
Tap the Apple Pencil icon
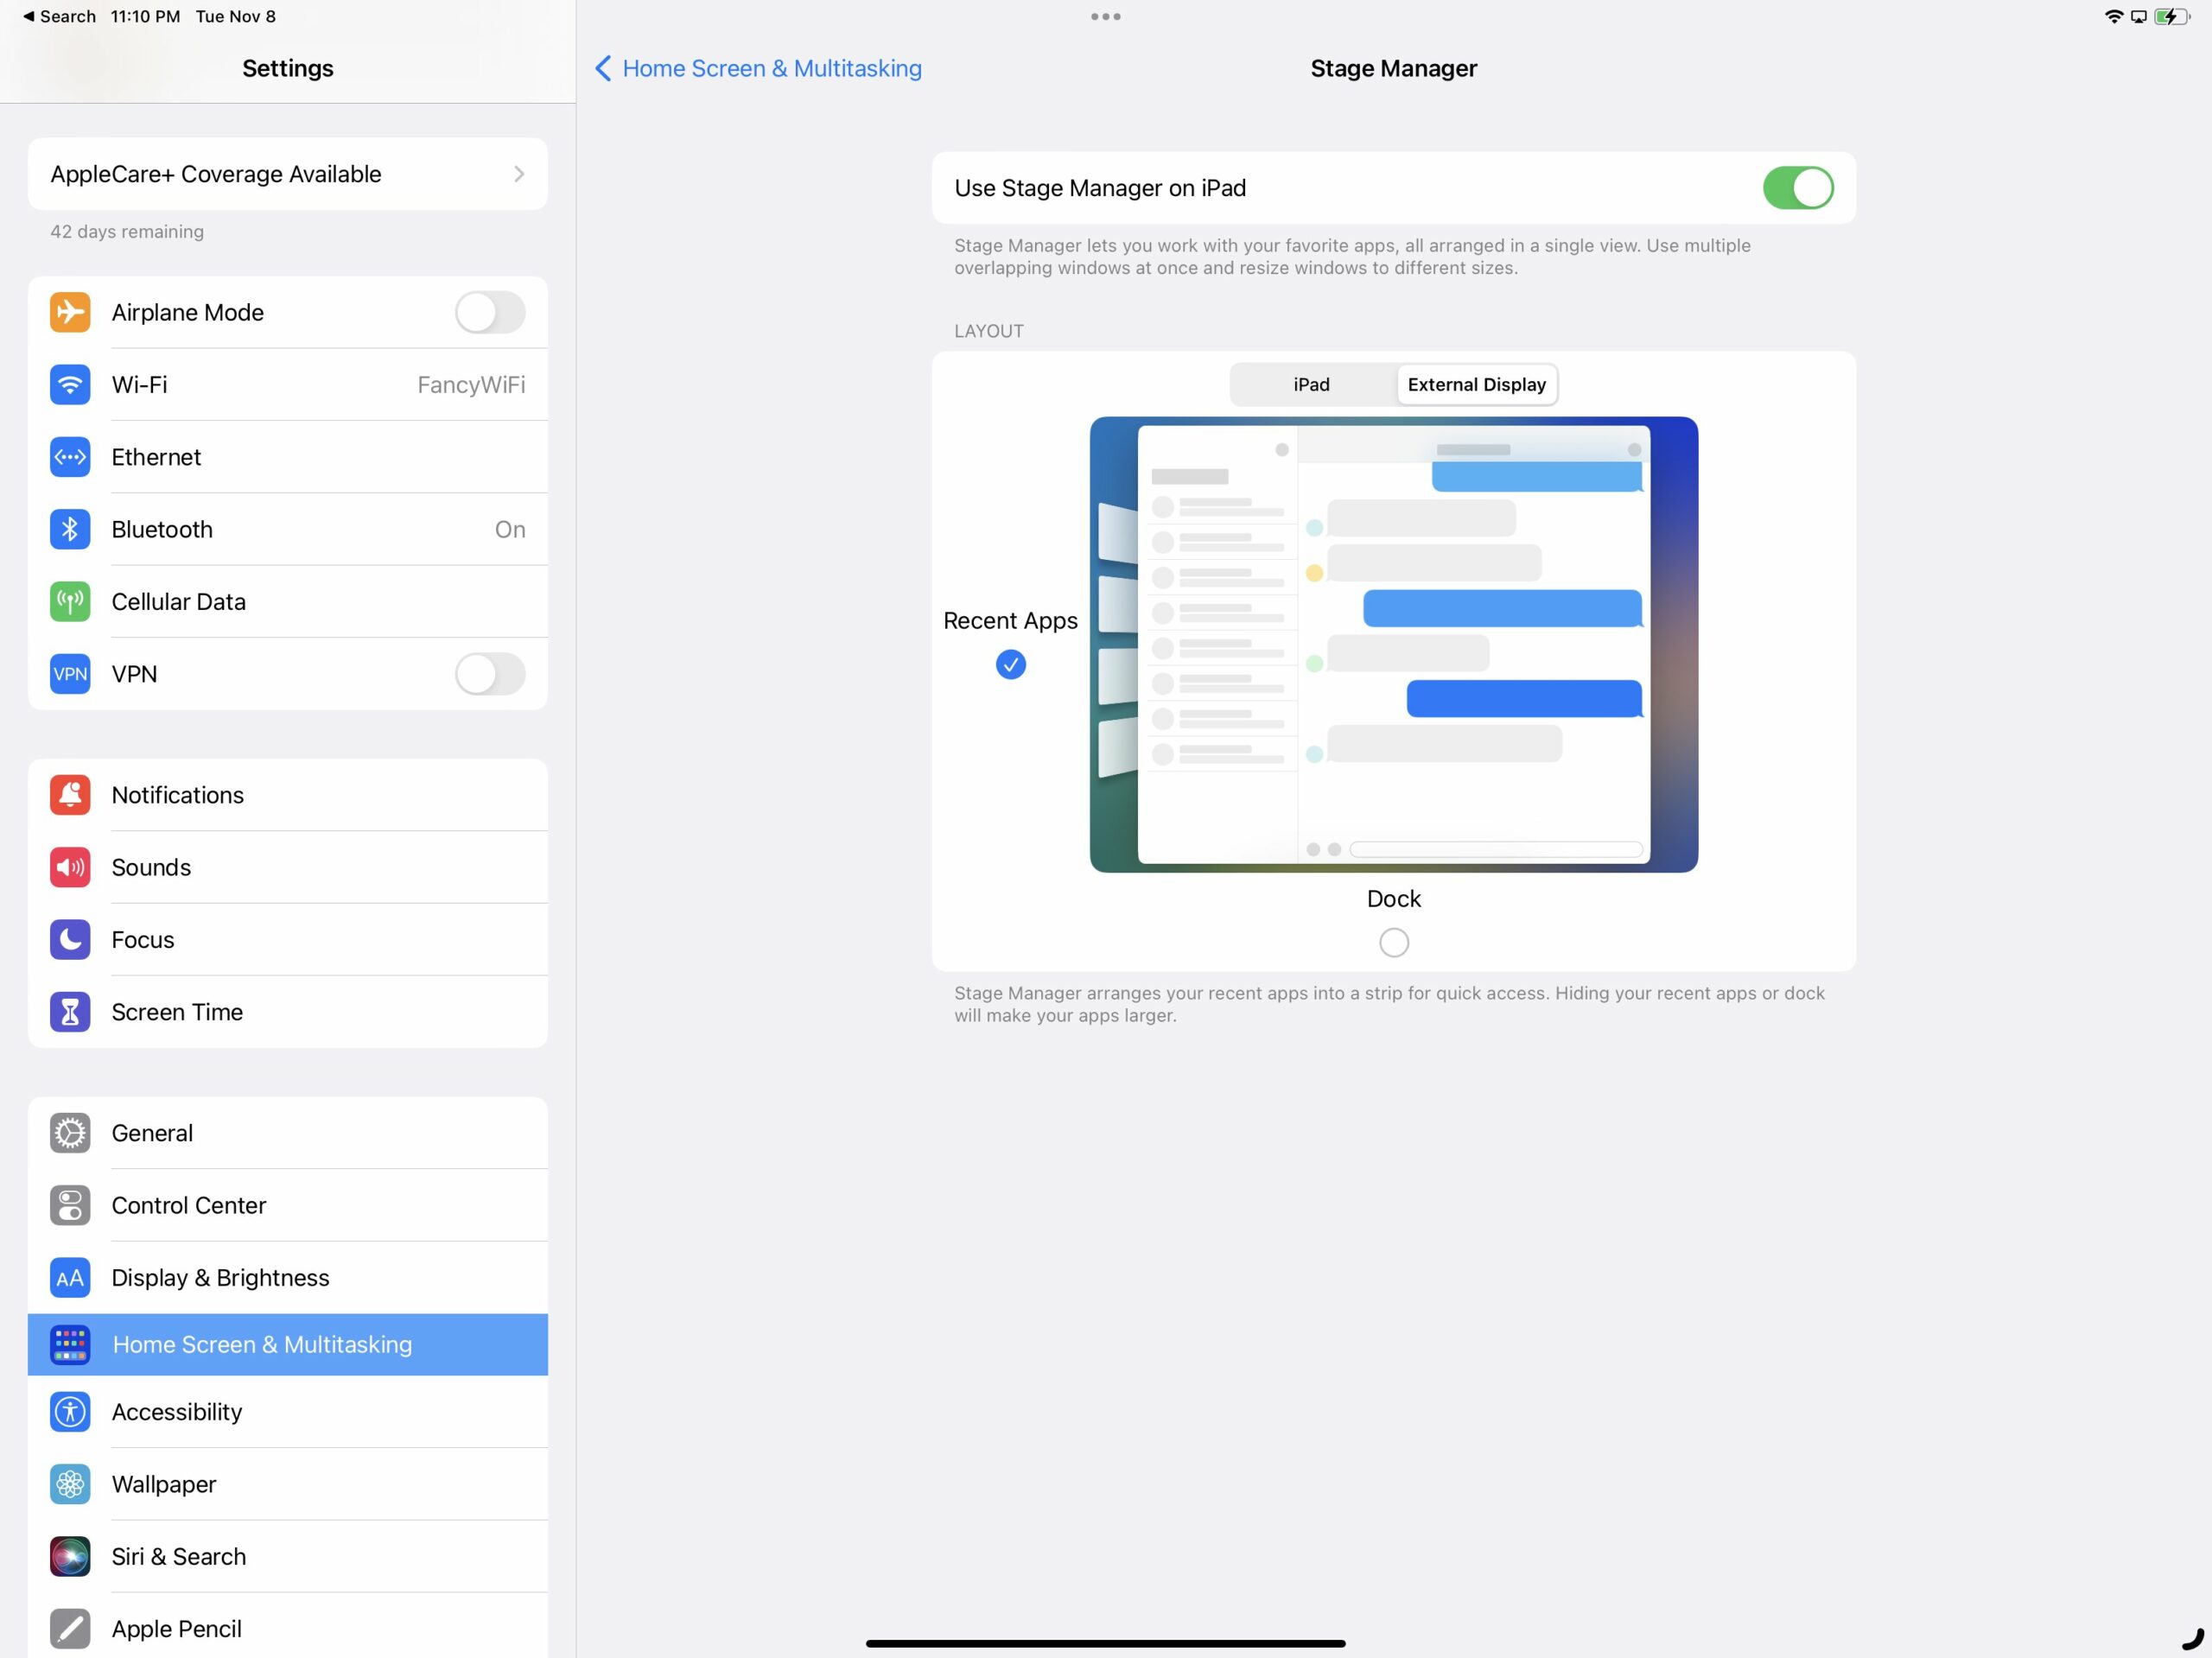click(70, 1629)
